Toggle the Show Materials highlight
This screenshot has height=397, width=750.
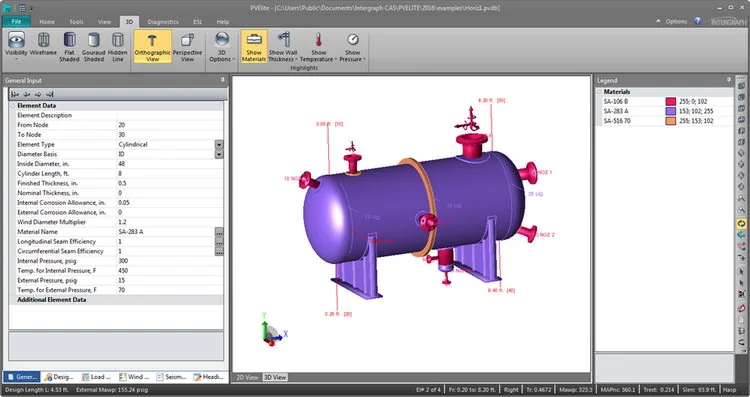pos(254,46)
